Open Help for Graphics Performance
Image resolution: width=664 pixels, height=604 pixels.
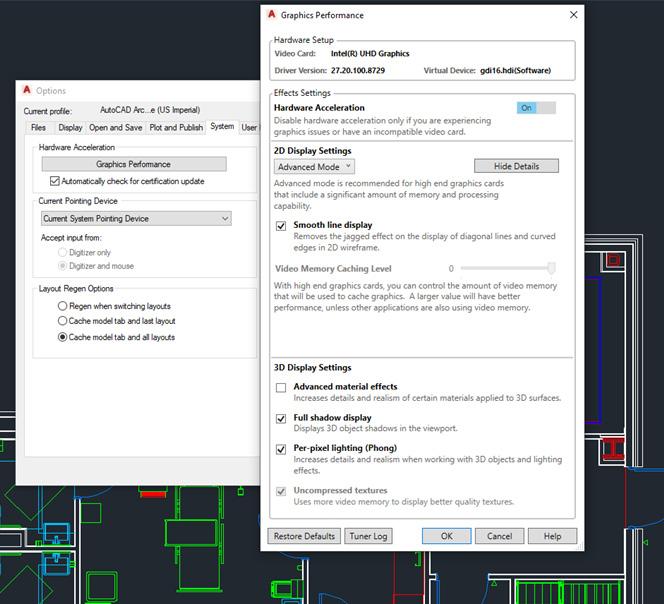click(552, 536)
